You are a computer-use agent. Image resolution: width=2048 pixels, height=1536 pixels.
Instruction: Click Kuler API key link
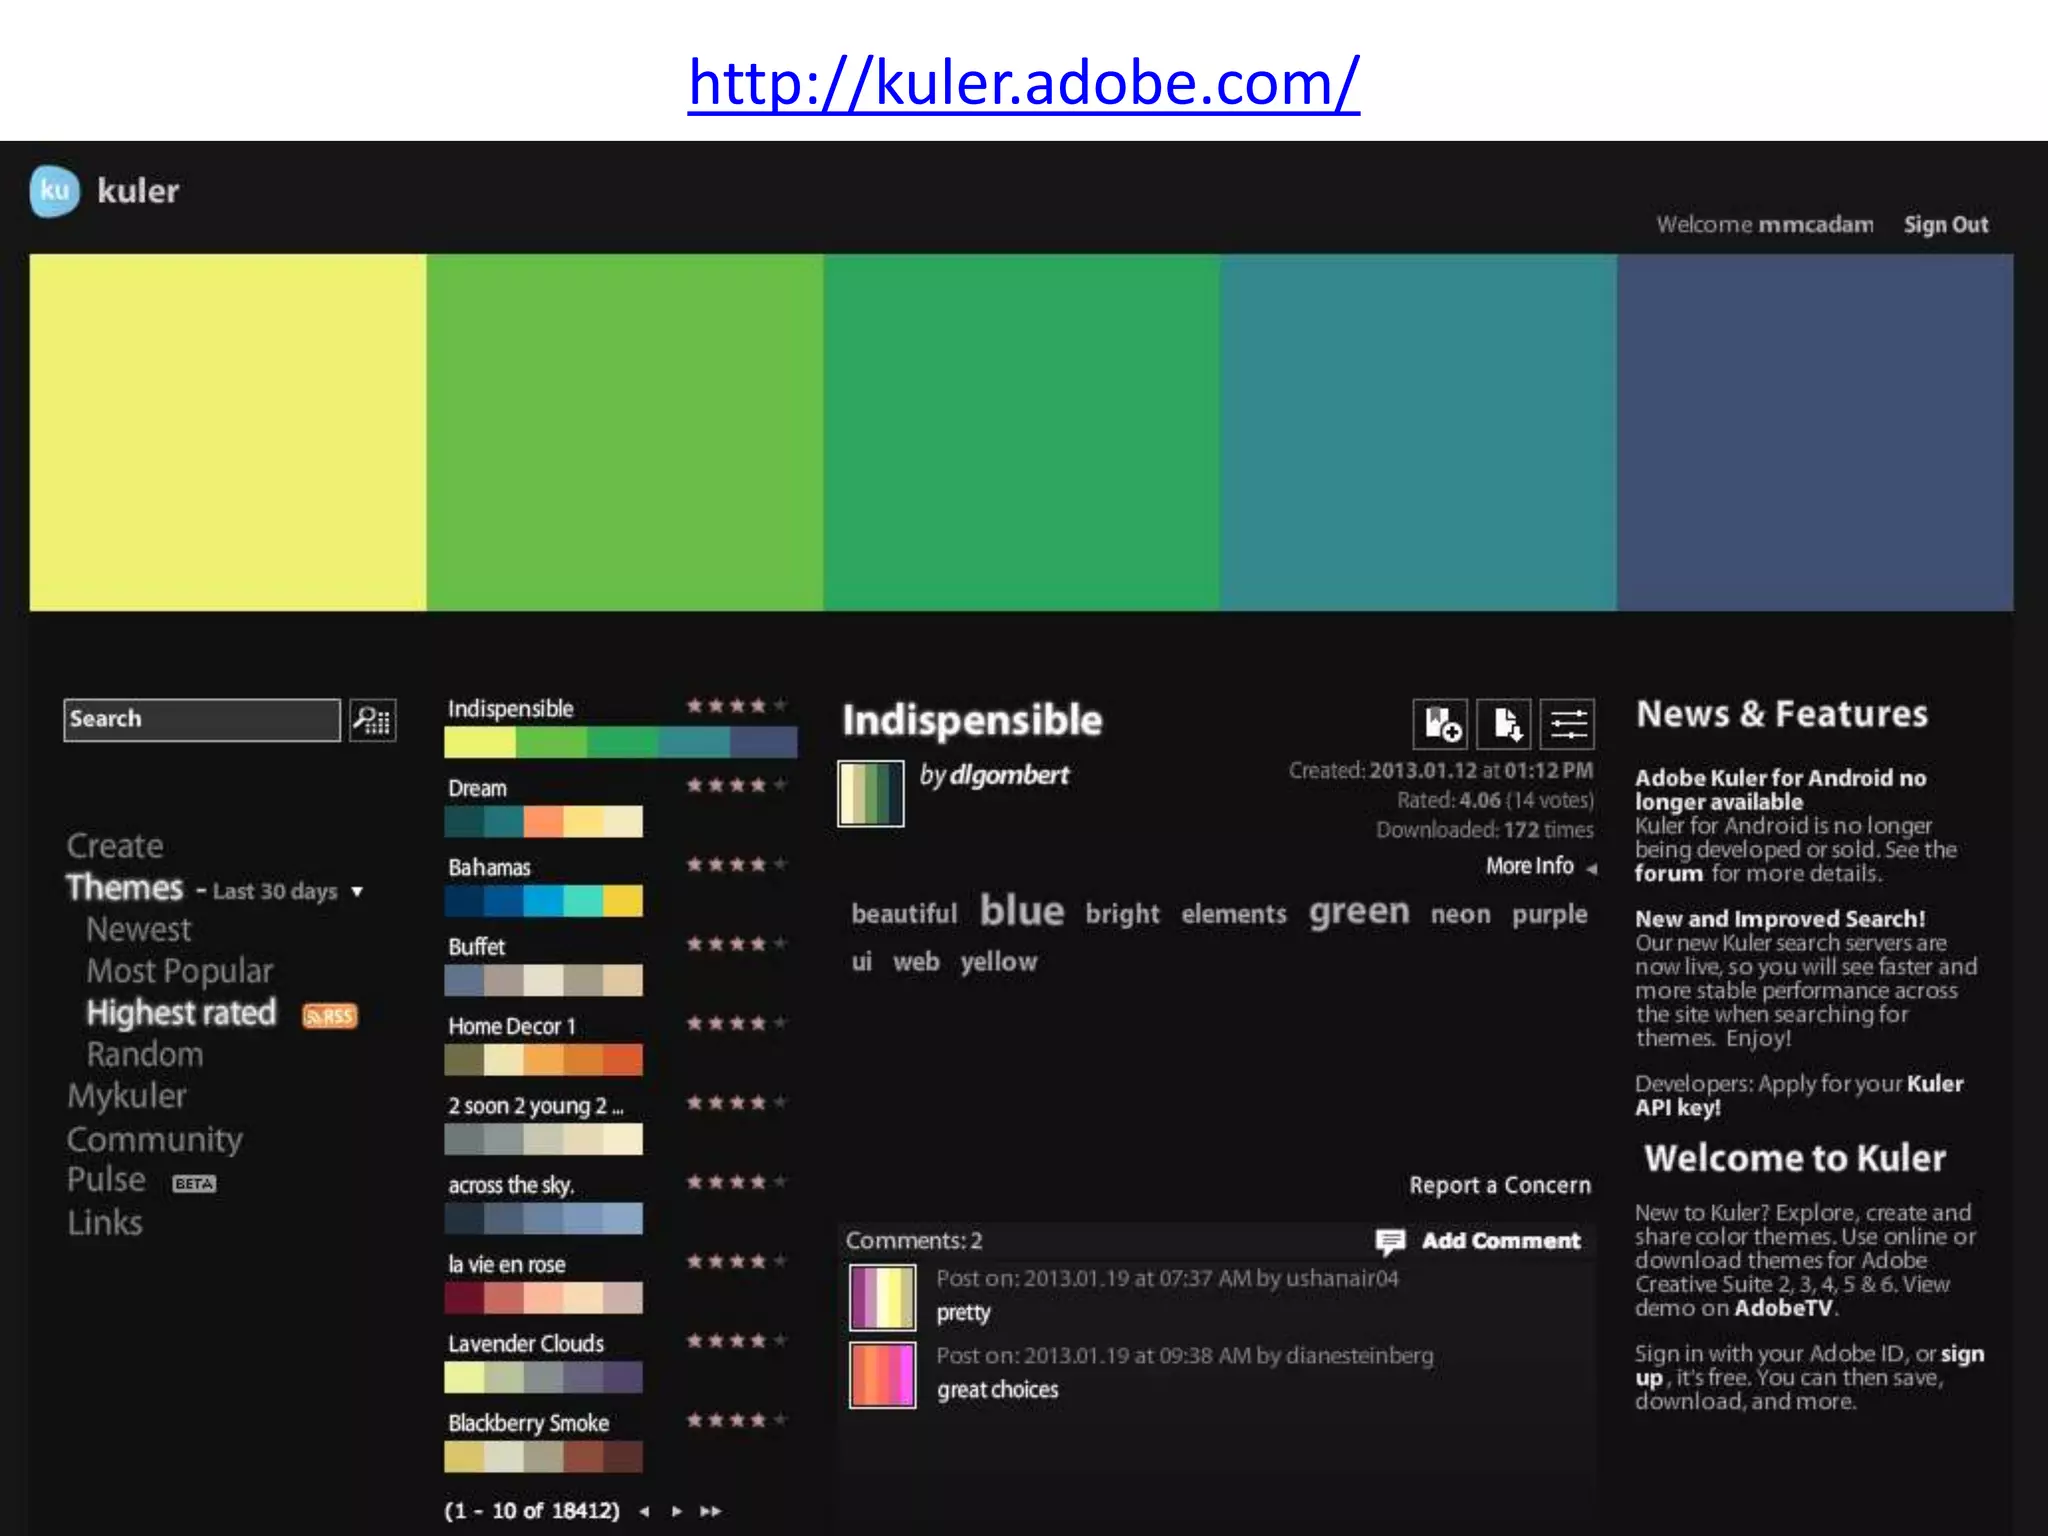tap(1799, 1096)
